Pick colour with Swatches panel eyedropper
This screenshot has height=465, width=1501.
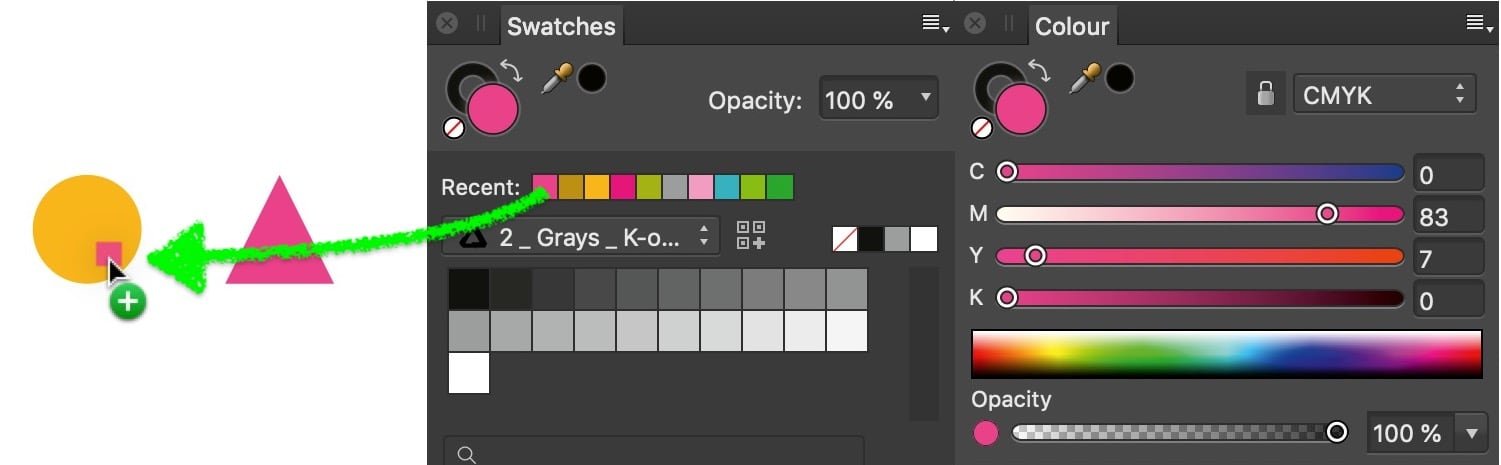(554, 80)
